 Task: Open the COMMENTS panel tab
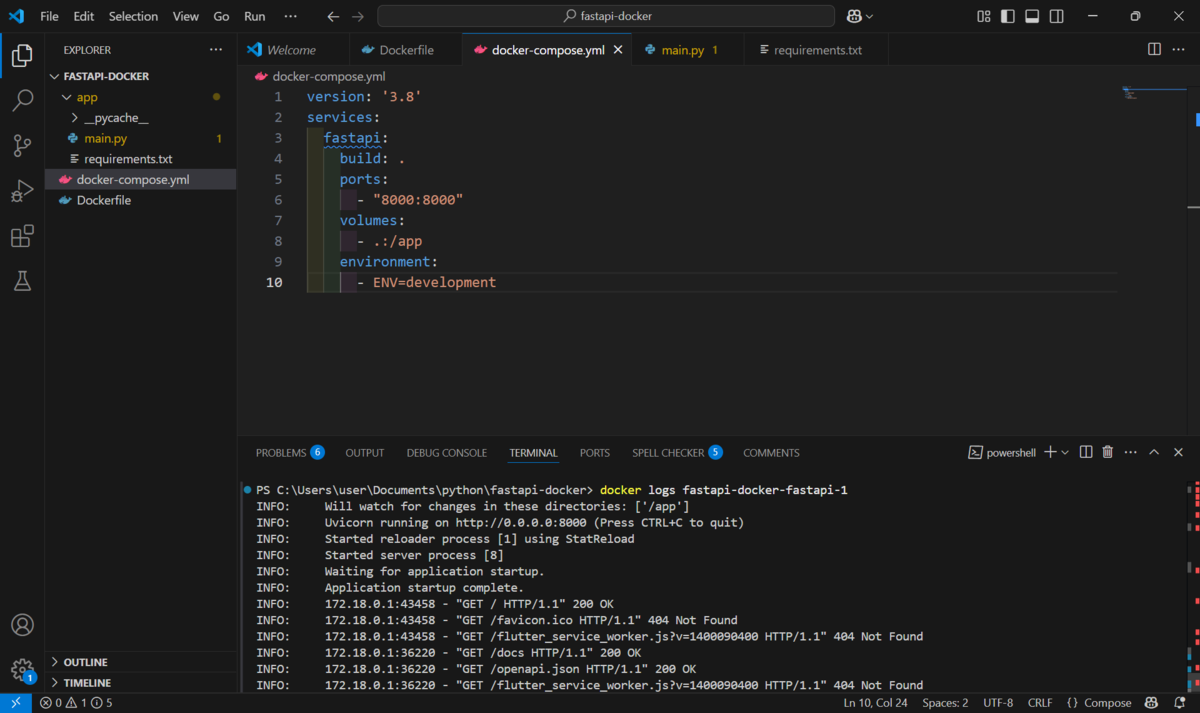pos(771,453)
